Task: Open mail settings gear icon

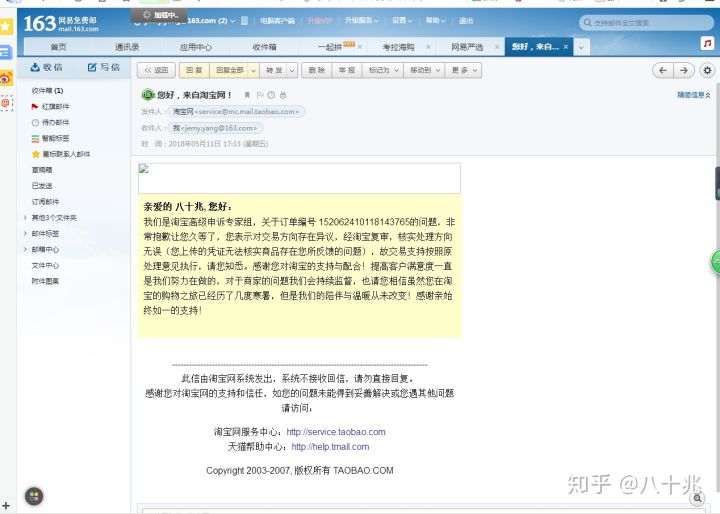Action: (707, 70)
